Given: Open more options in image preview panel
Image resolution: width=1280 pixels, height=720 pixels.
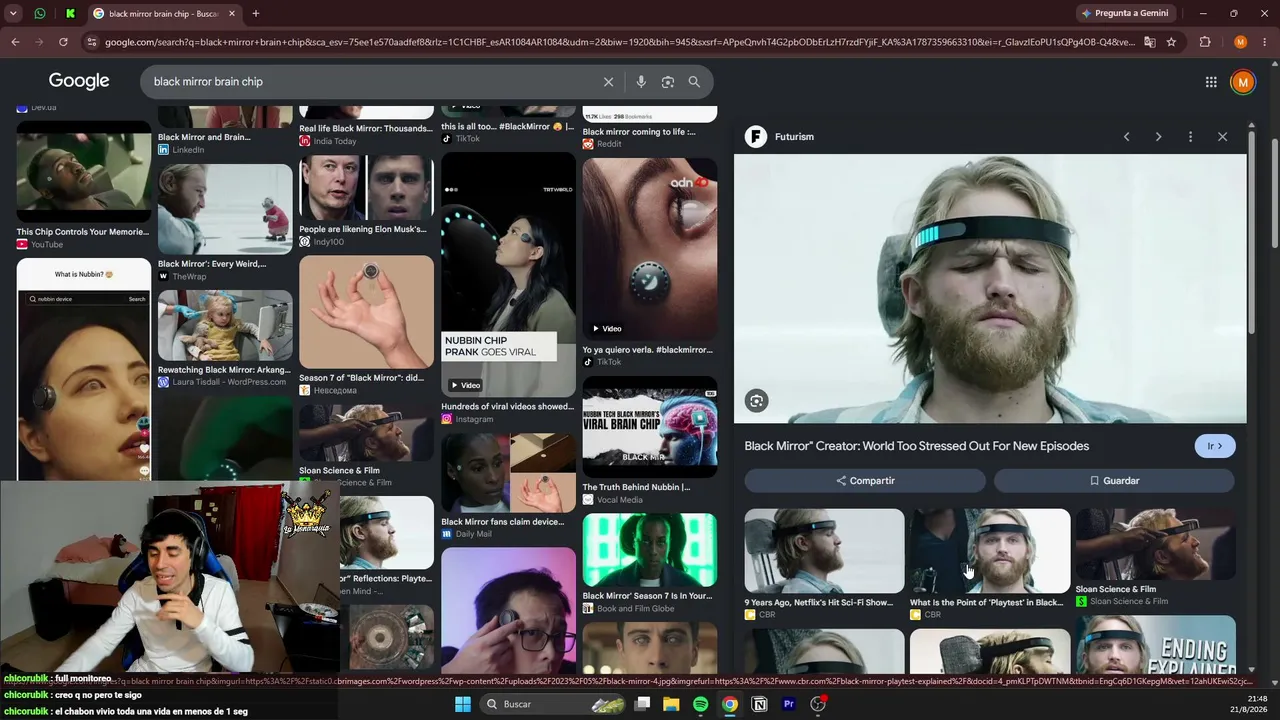Looking at the screenshot, I should 1190,137.
